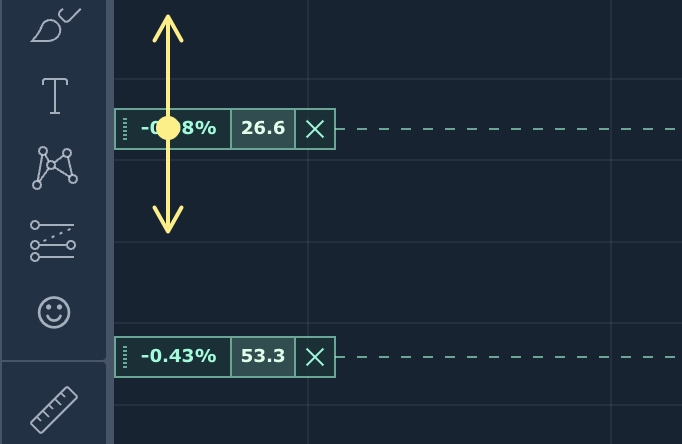Close the 53.3 price line
Viewport: 682px width, 444px height.
click(x=315, y=357)
